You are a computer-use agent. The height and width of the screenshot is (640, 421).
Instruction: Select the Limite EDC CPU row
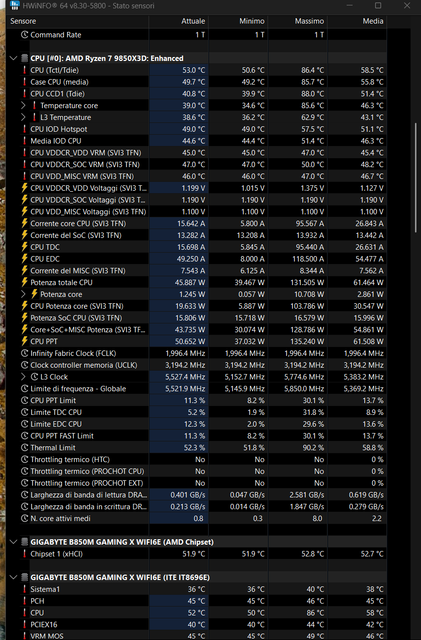196,424
